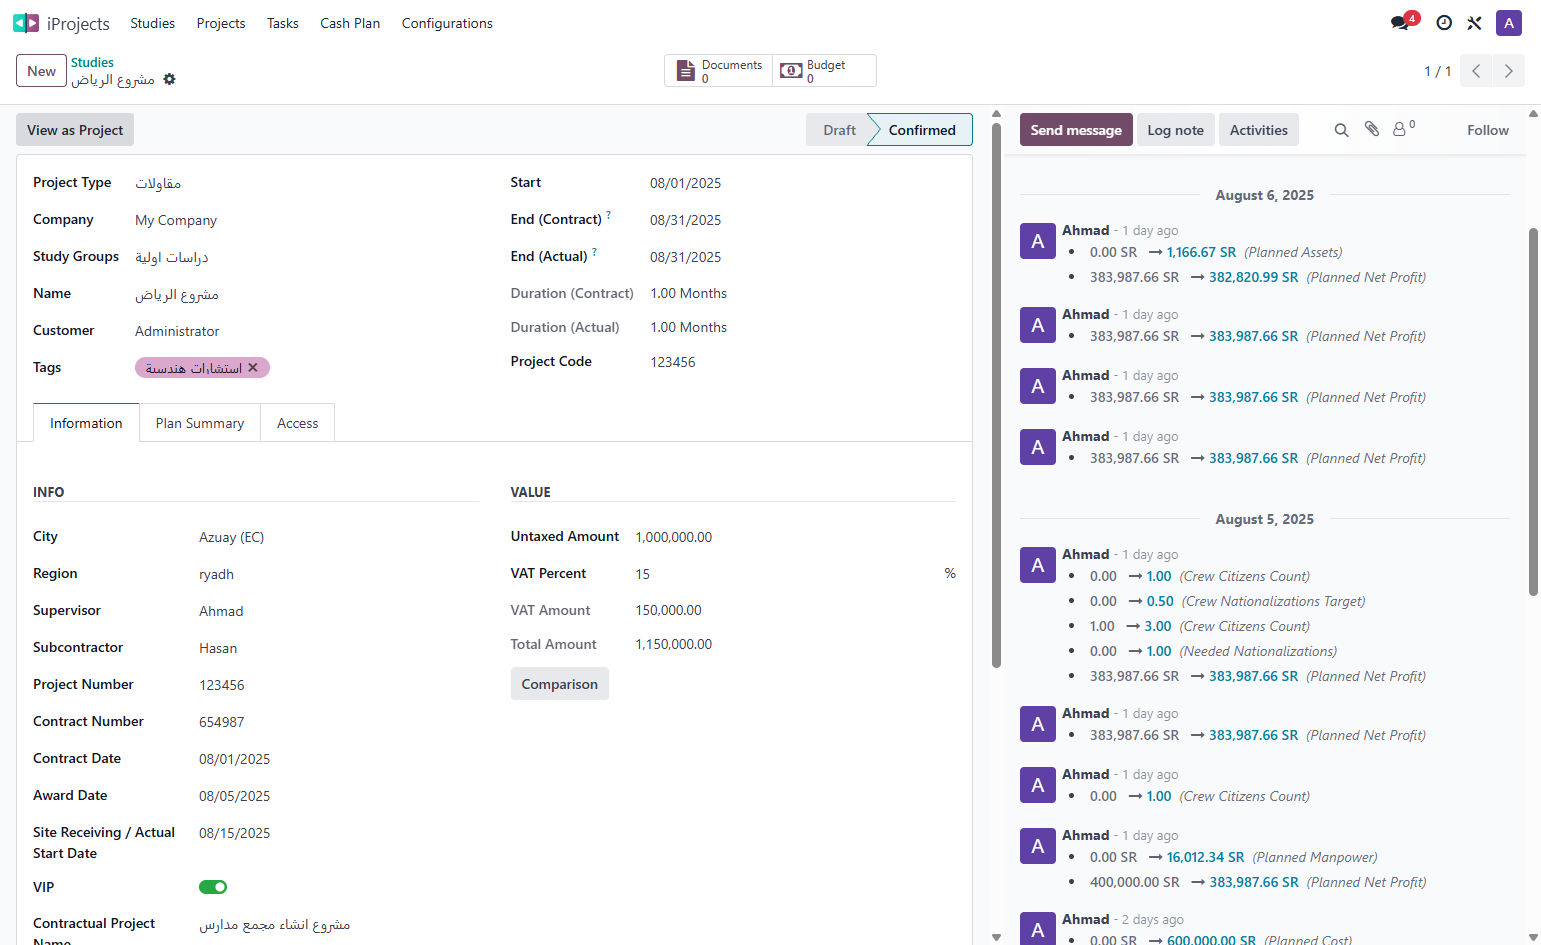This screenshot has height=945, width=1541.
Task: Edit the VAT Percent field value 15
Action: click(x=785, y=574)
